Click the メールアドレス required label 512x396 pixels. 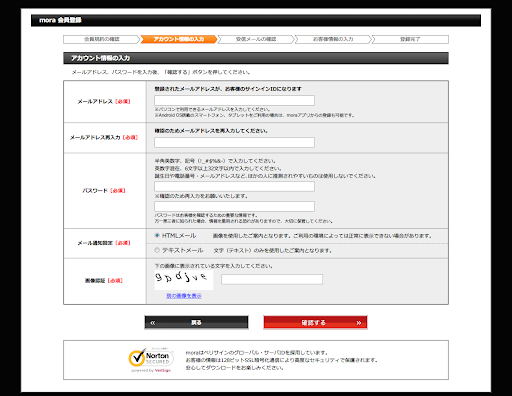coord(104,101)
